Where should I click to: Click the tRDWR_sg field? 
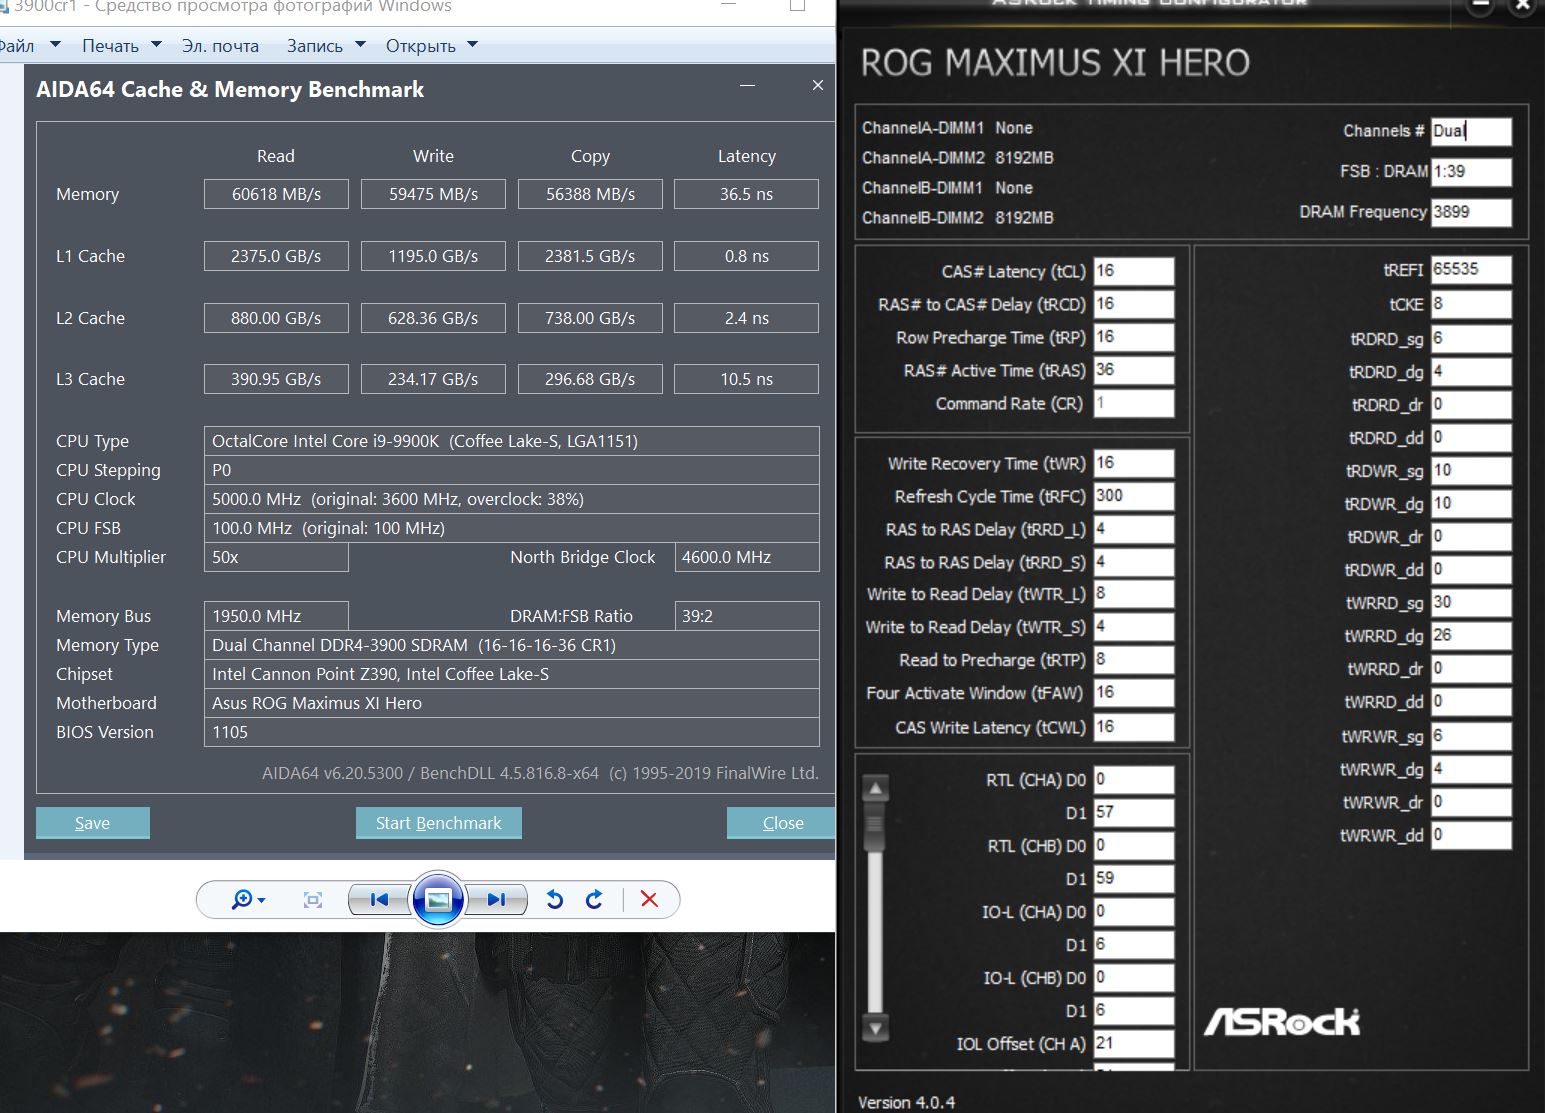tap(1471, 471)
